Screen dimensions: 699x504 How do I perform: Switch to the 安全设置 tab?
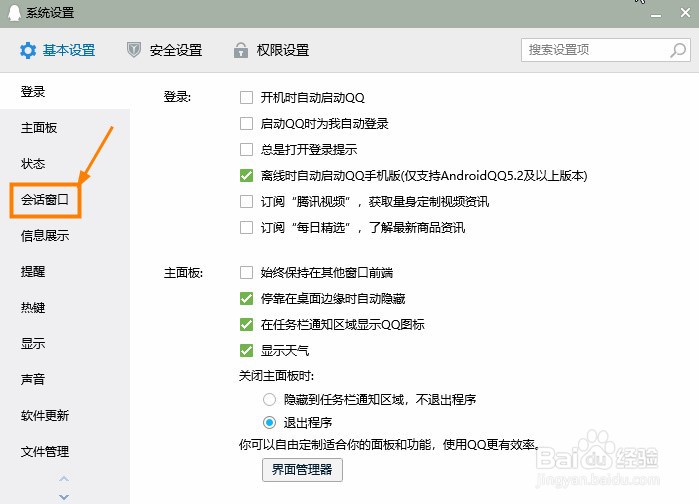[164, 50]
